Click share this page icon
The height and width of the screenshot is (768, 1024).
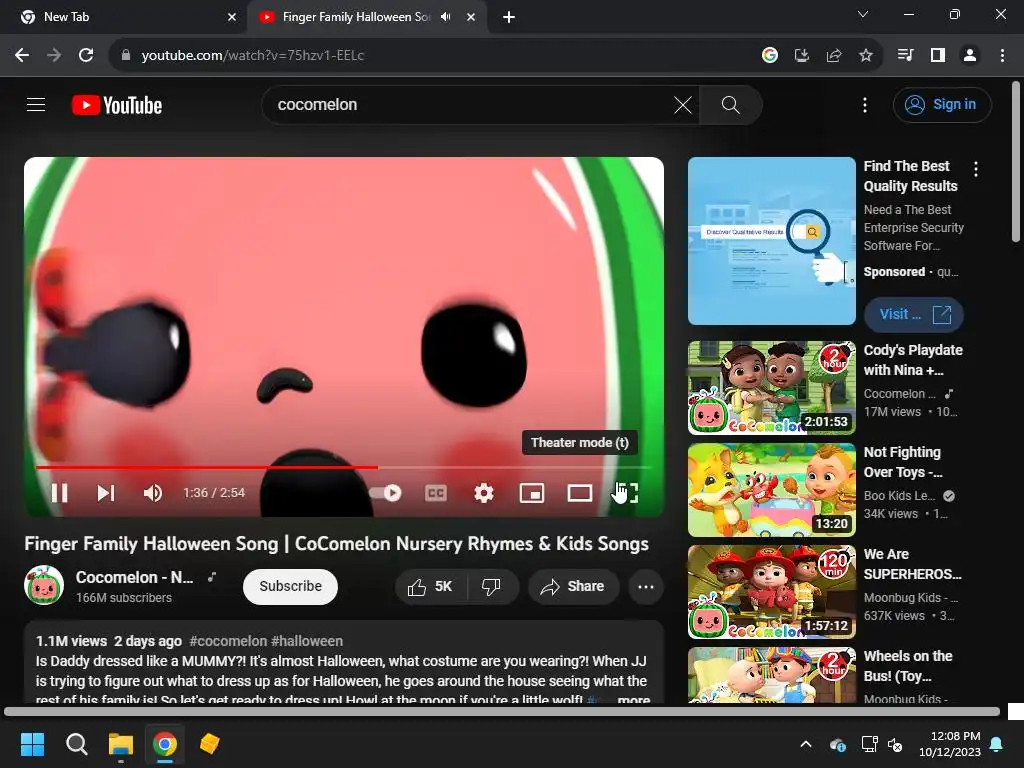(x=833, y=56)
